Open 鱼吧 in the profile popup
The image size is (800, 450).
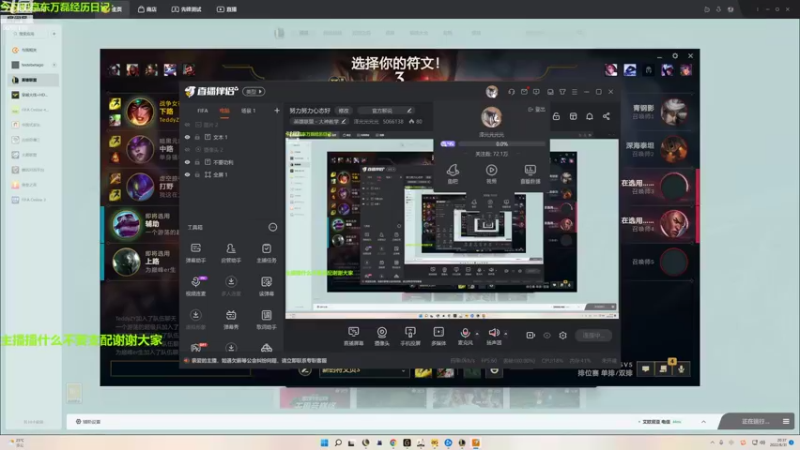[453, 173]
